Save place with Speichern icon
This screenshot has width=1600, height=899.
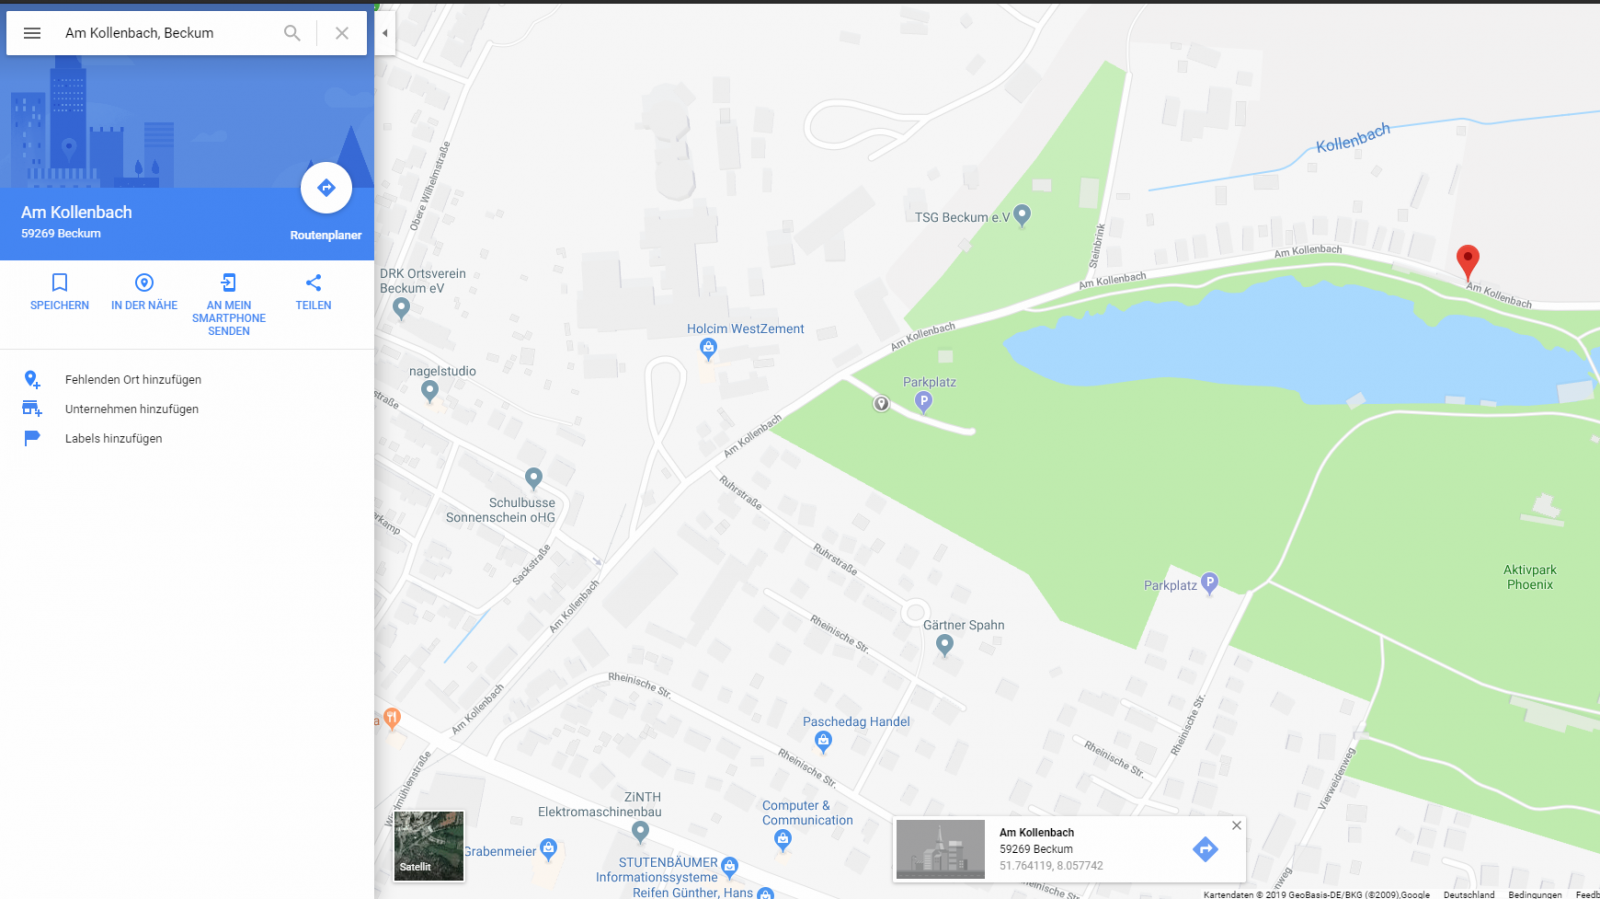[59, 284]
